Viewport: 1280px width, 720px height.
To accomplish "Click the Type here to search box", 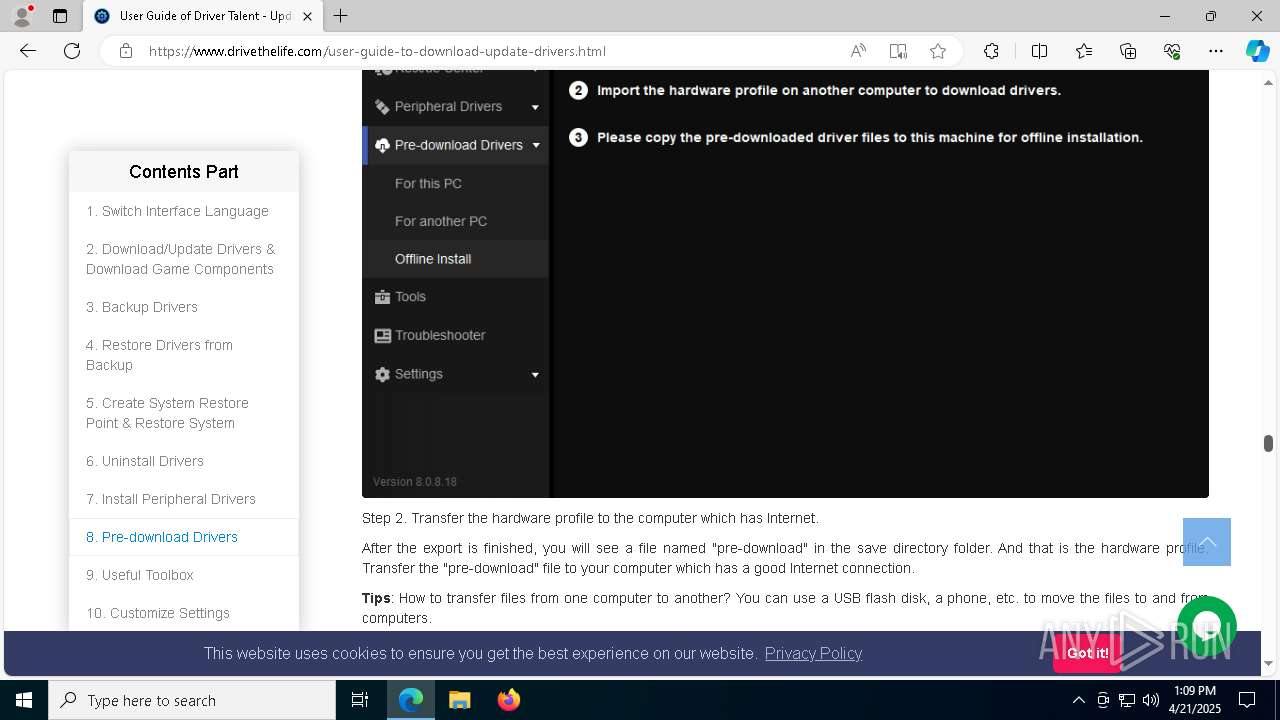I will click(x=192, y=700).
